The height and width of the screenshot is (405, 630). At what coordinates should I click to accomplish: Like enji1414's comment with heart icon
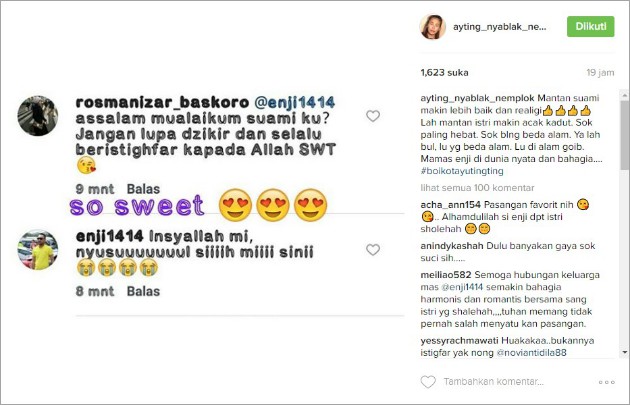tap(373, 250)
